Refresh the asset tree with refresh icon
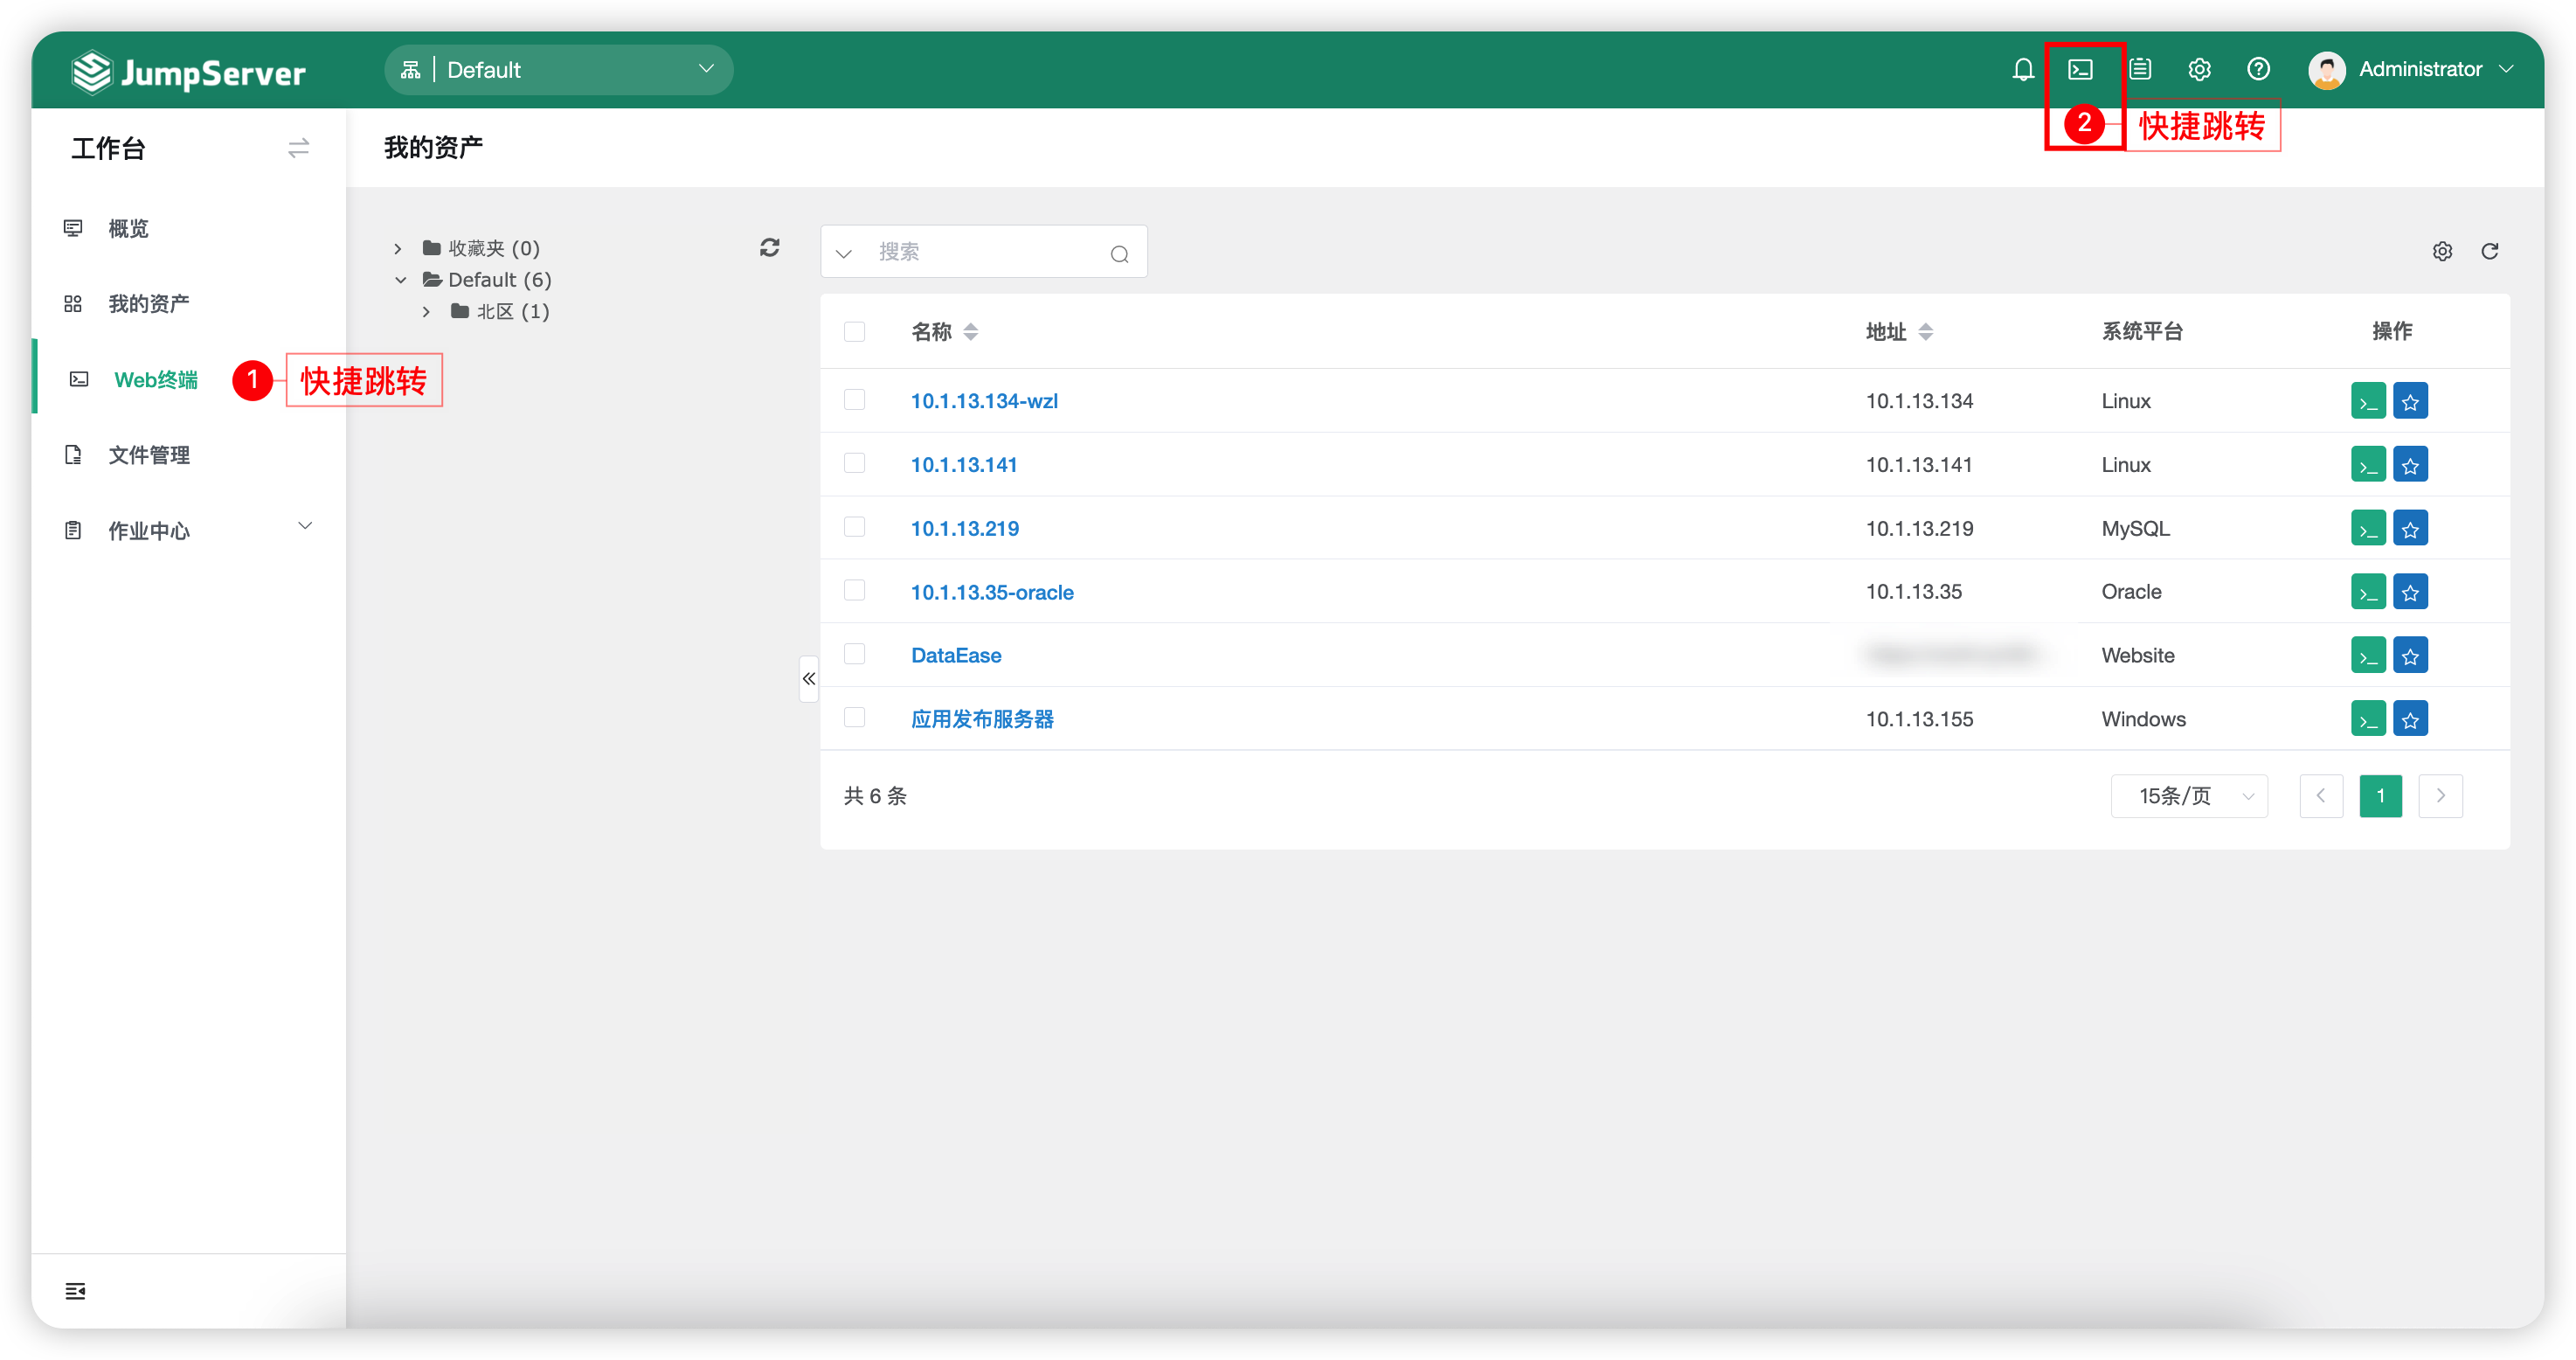This screenshot has width=2576, height=1360. 769,247
